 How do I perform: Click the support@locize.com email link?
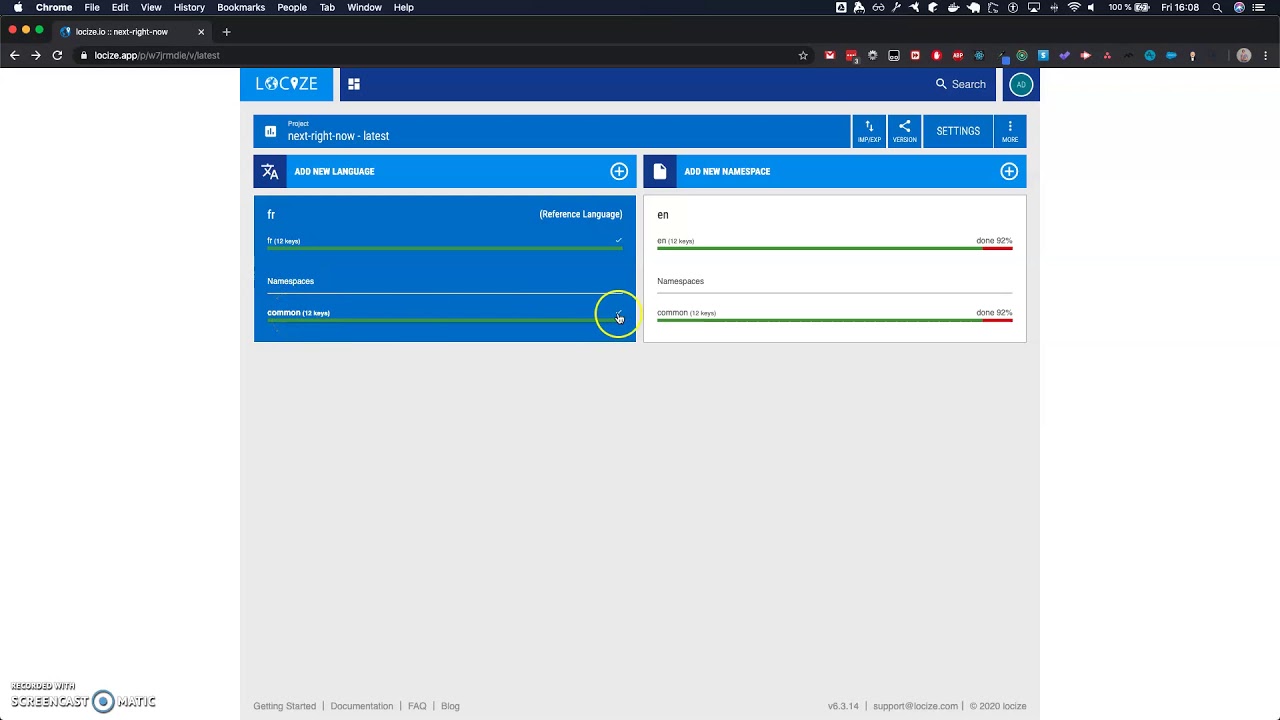915,706
